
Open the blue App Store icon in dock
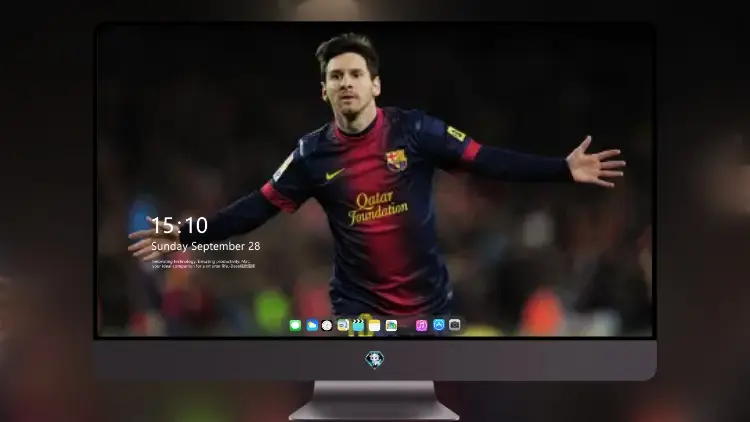[x=439, y=325]
